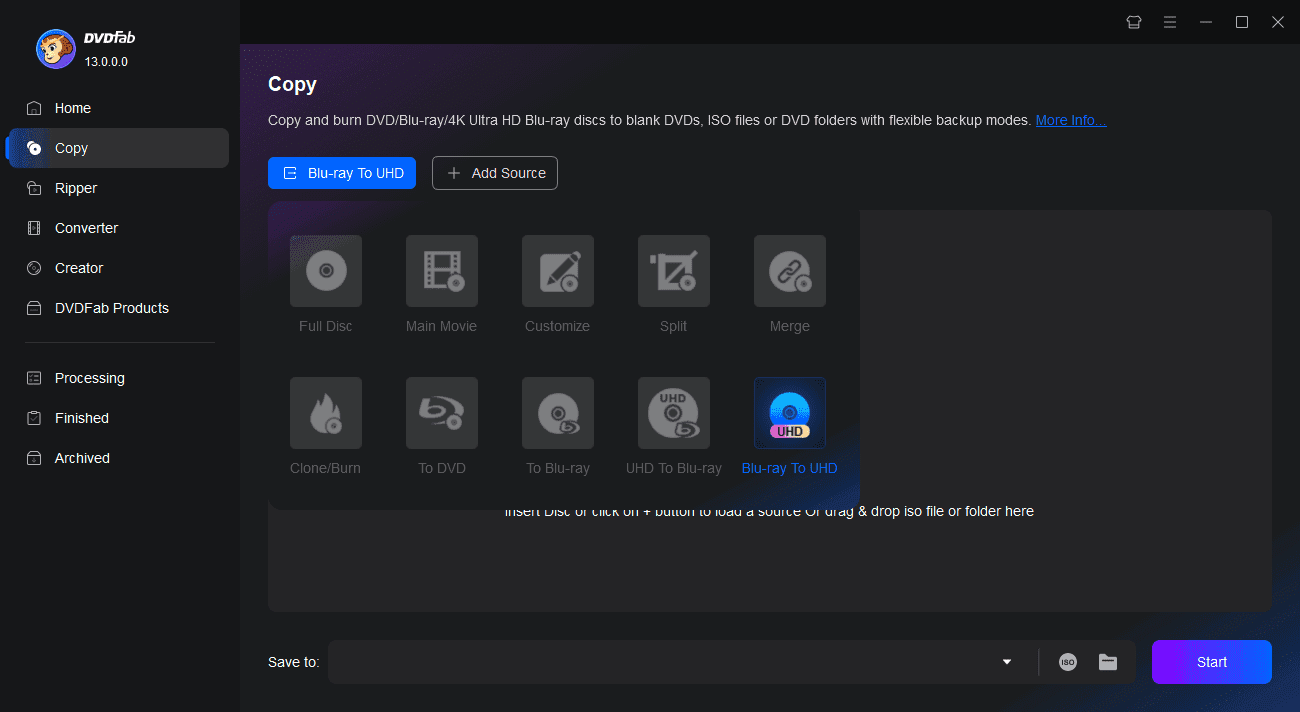Follow the More Info... link
This screenshot has height=712, width=1300.
[1071, 120]
